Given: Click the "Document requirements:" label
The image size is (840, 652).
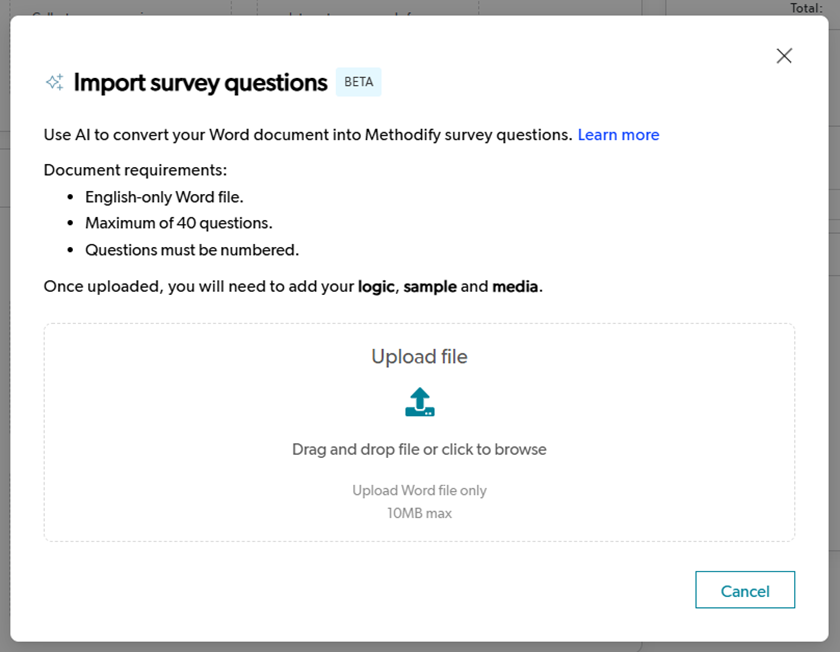Looking at the screenshot, I should point(135,170).
